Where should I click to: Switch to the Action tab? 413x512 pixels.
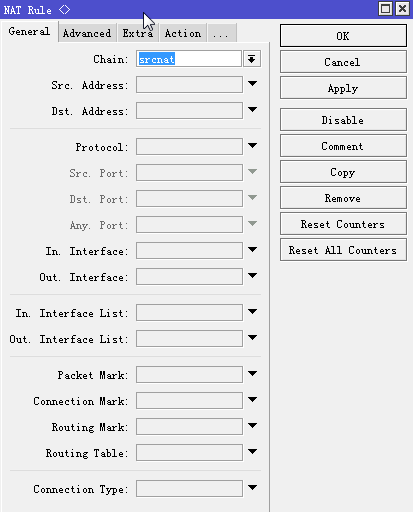click(183, 33)
